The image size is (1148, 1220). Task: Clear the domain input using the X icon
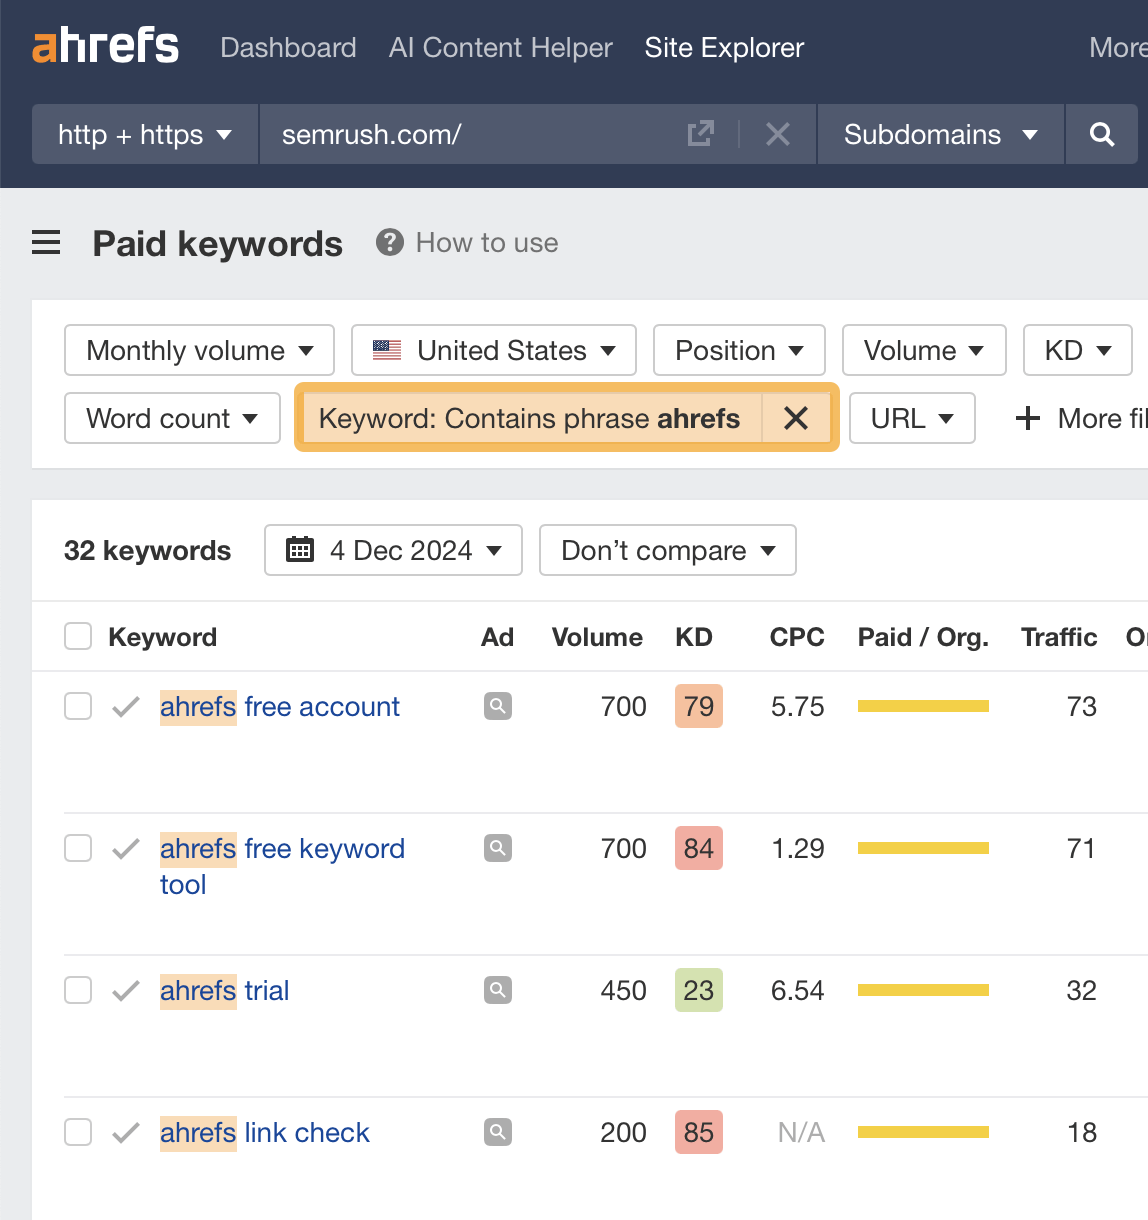coord(778,133)
